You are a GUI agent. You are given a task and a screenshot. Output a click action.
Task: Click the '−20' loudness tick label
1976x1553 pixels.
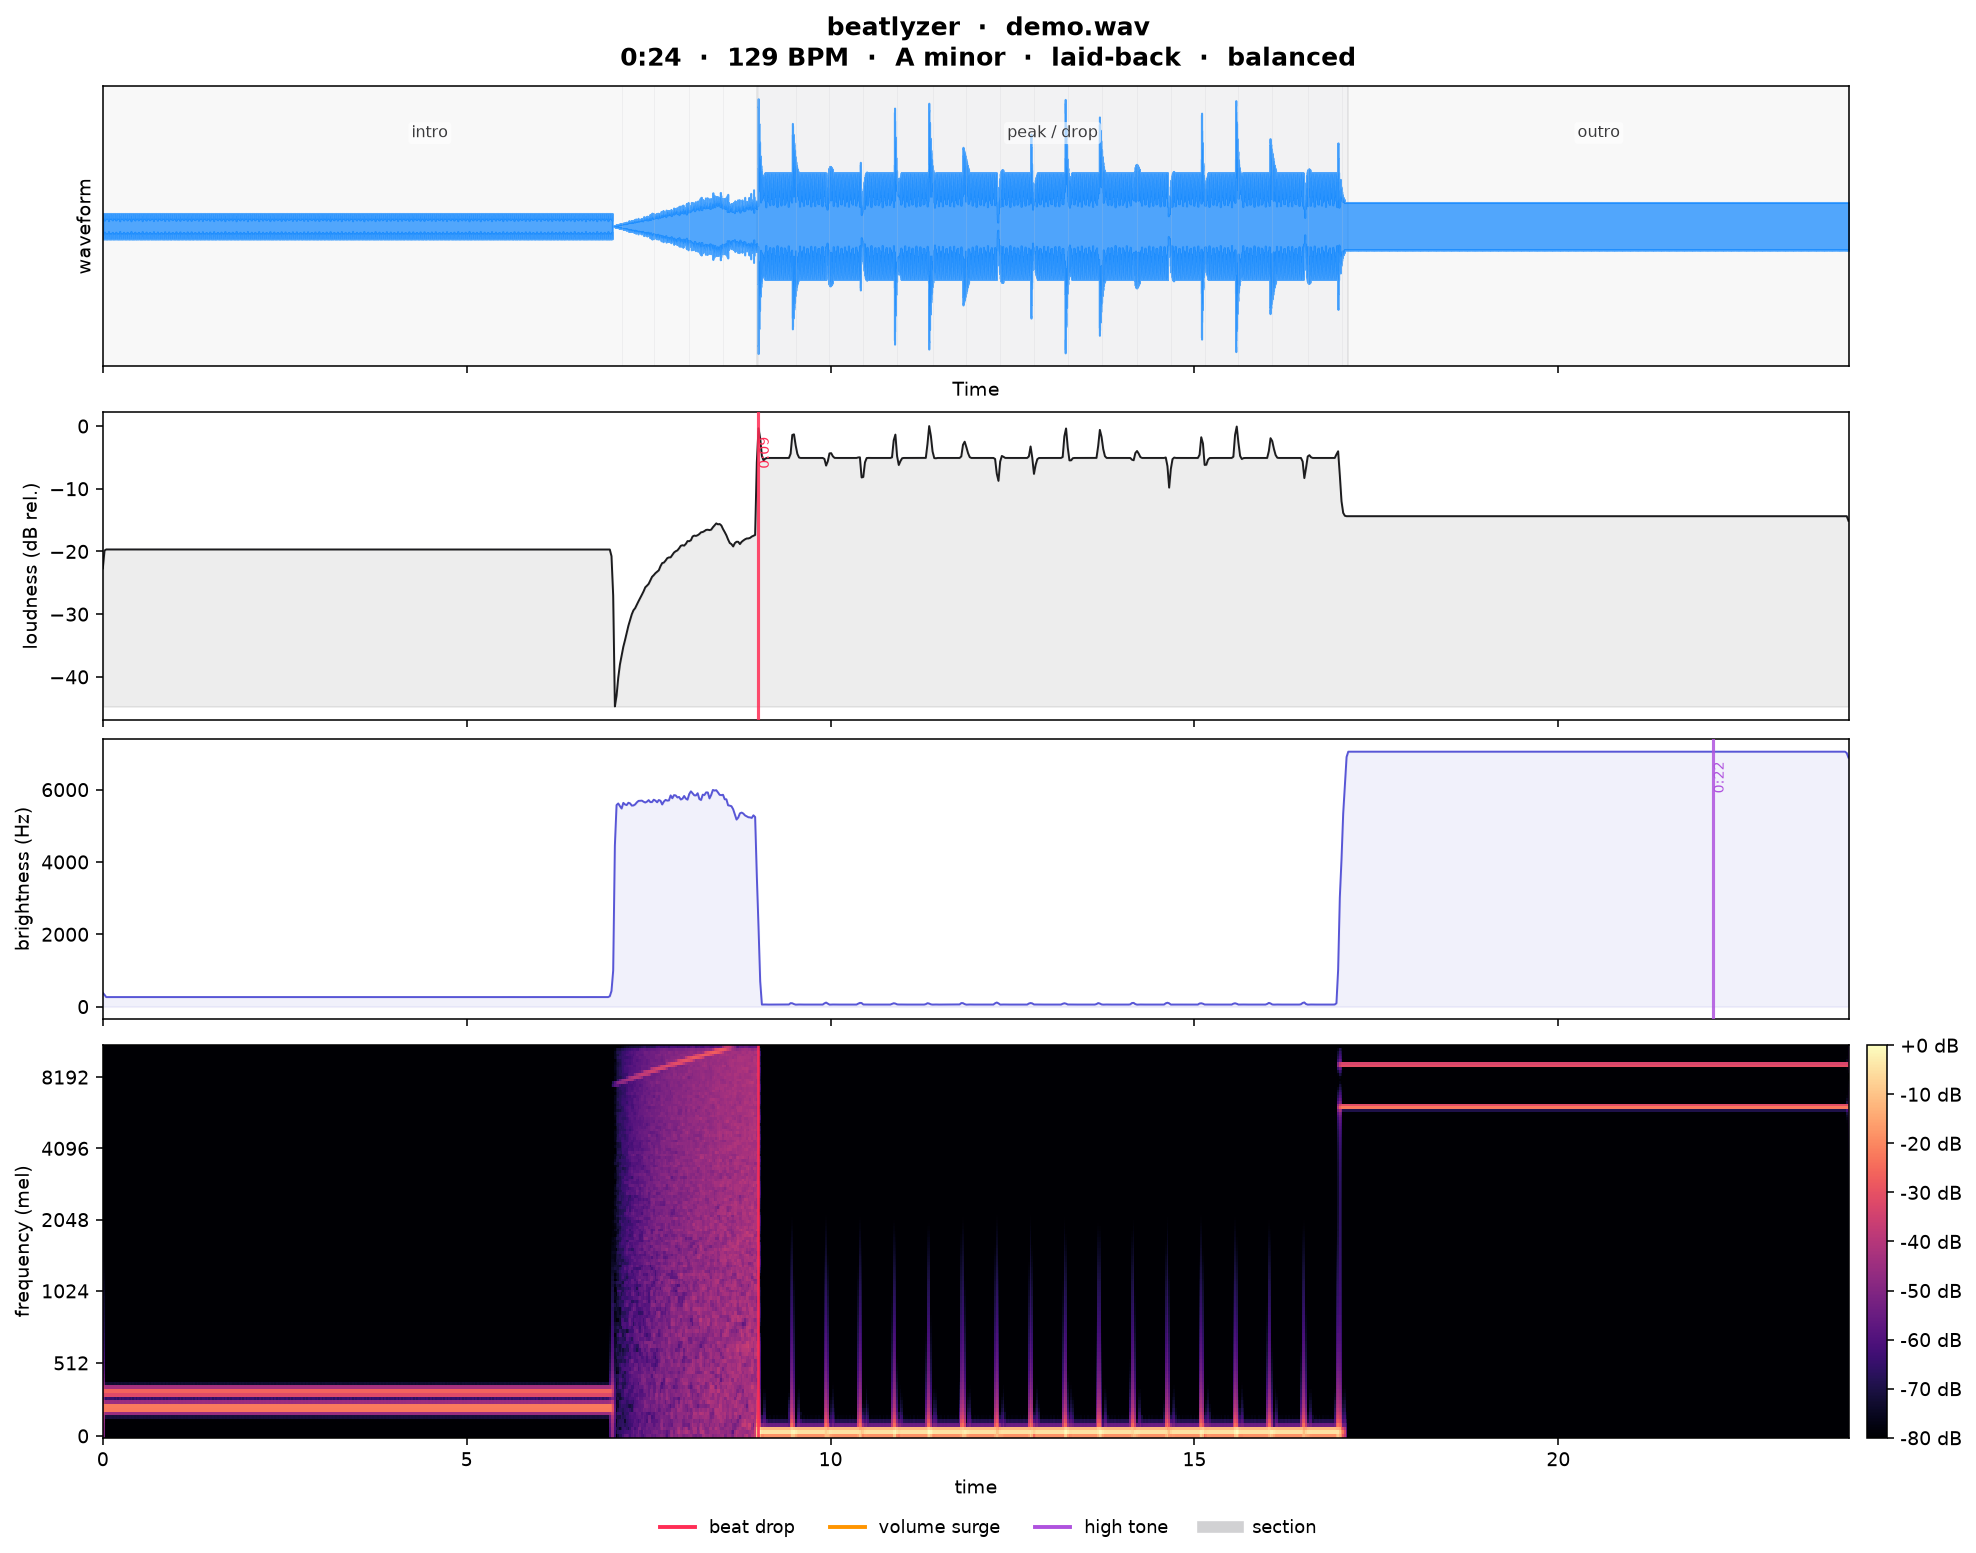(x=71, y=552)
